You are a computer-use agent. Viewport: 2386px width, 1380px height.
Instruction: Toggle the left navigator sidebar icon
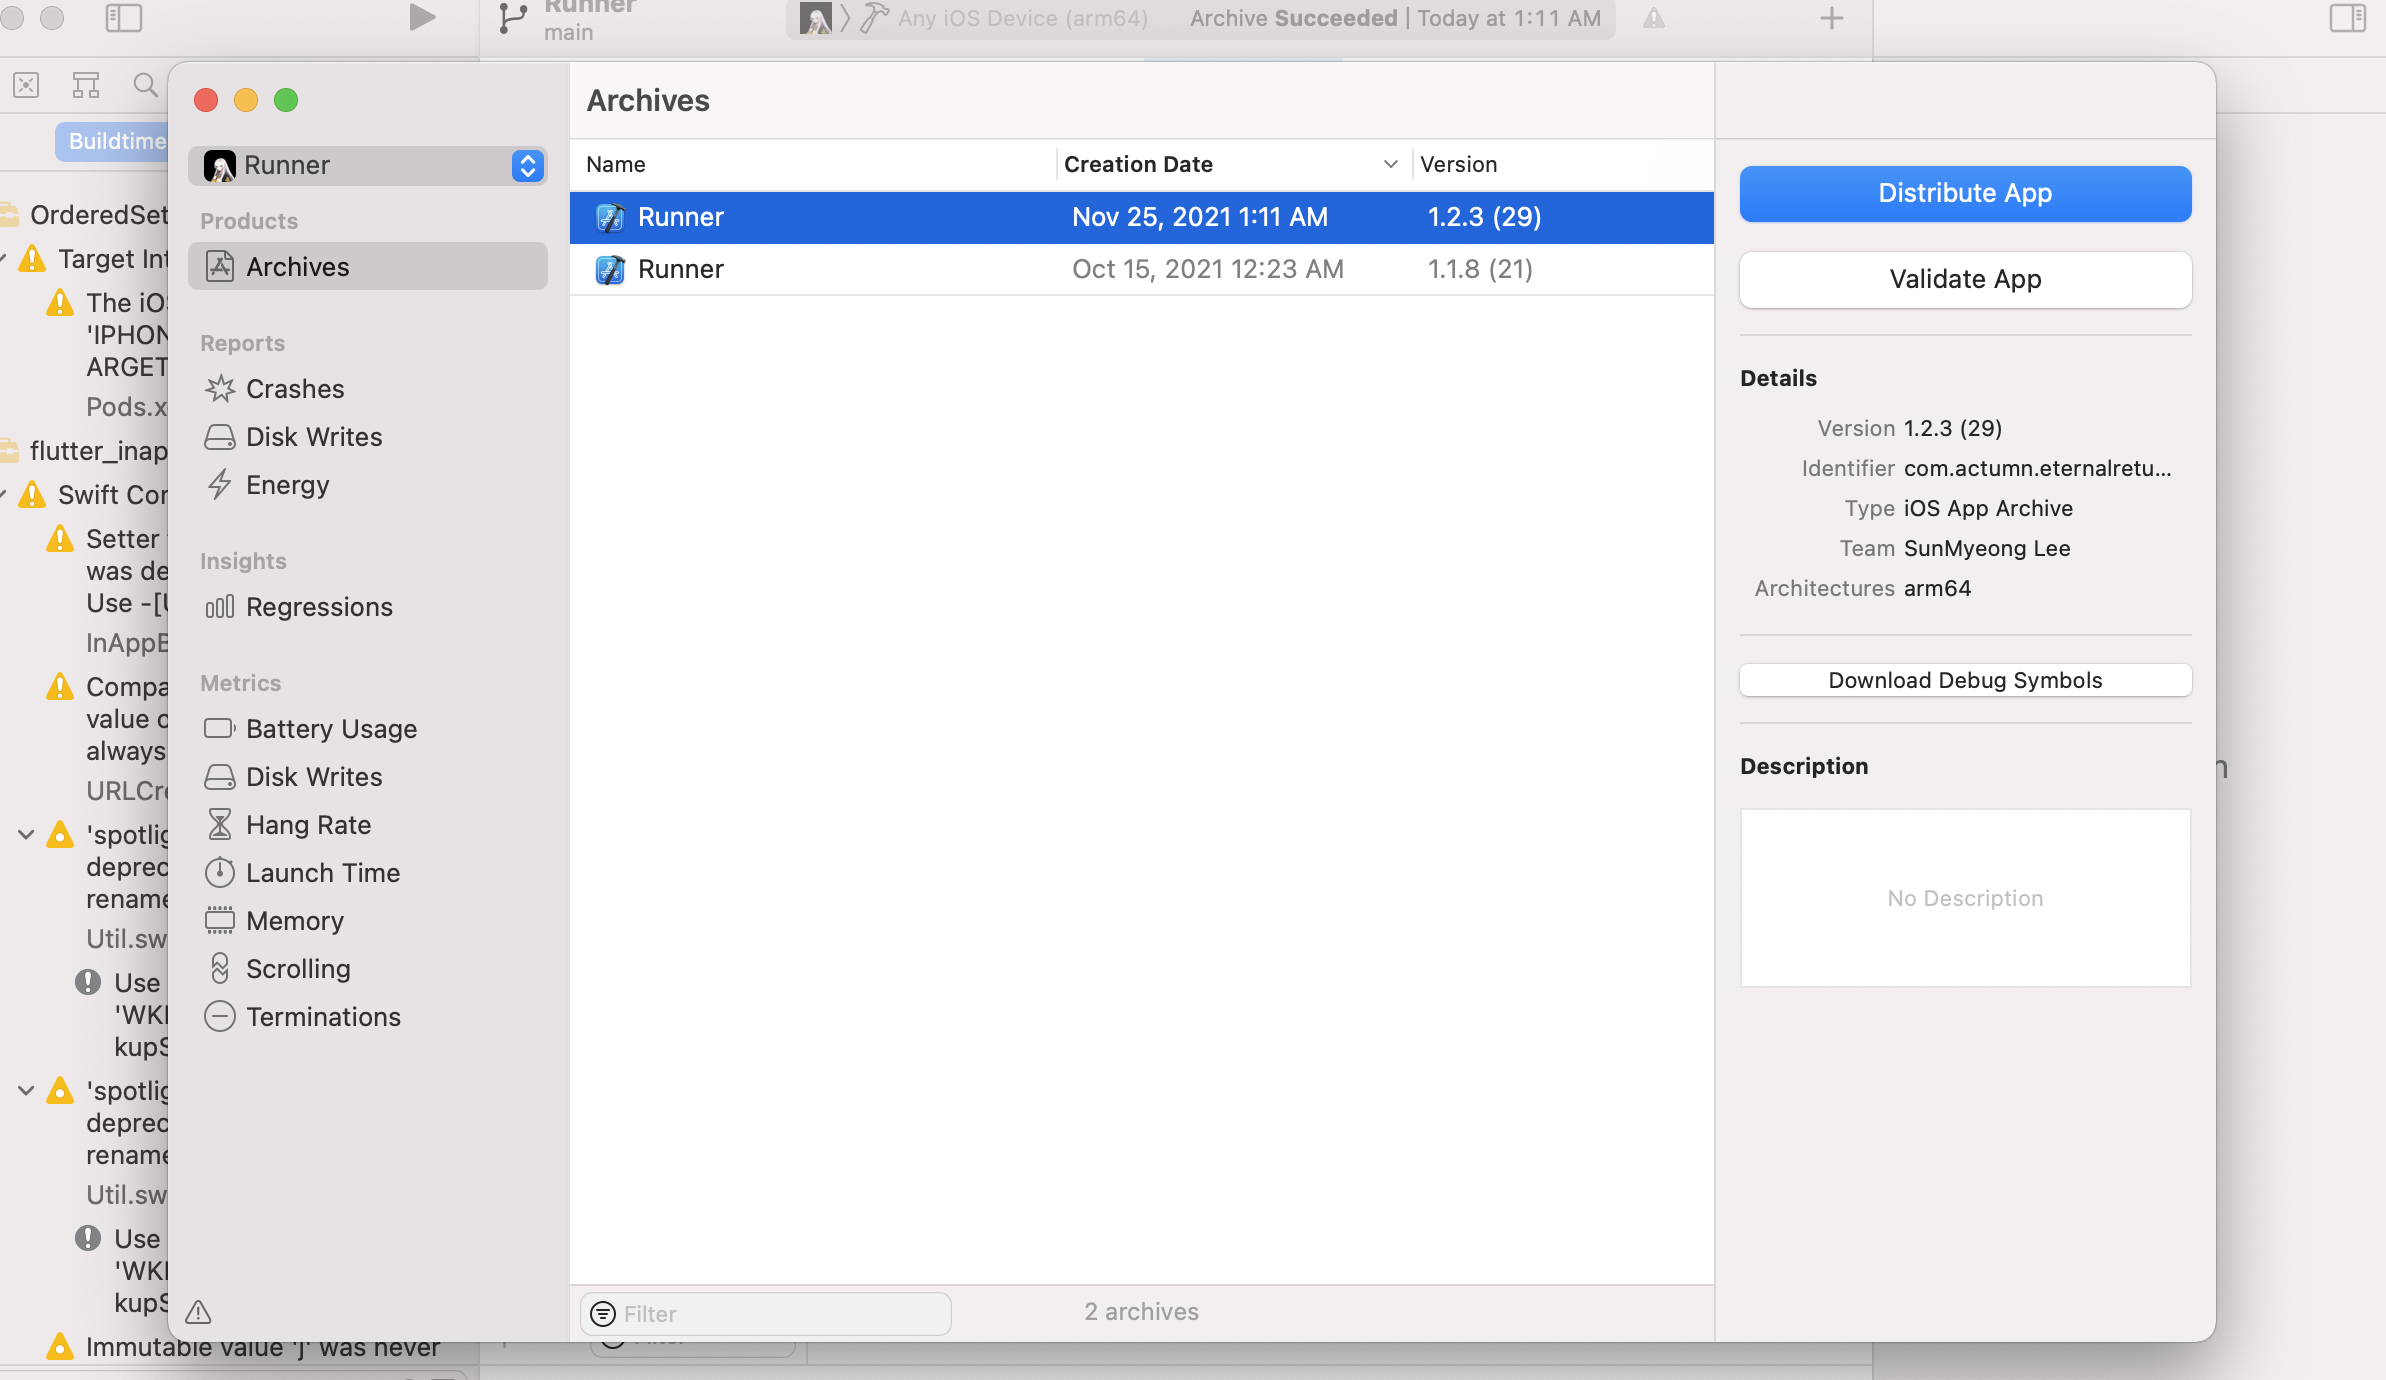124,17
